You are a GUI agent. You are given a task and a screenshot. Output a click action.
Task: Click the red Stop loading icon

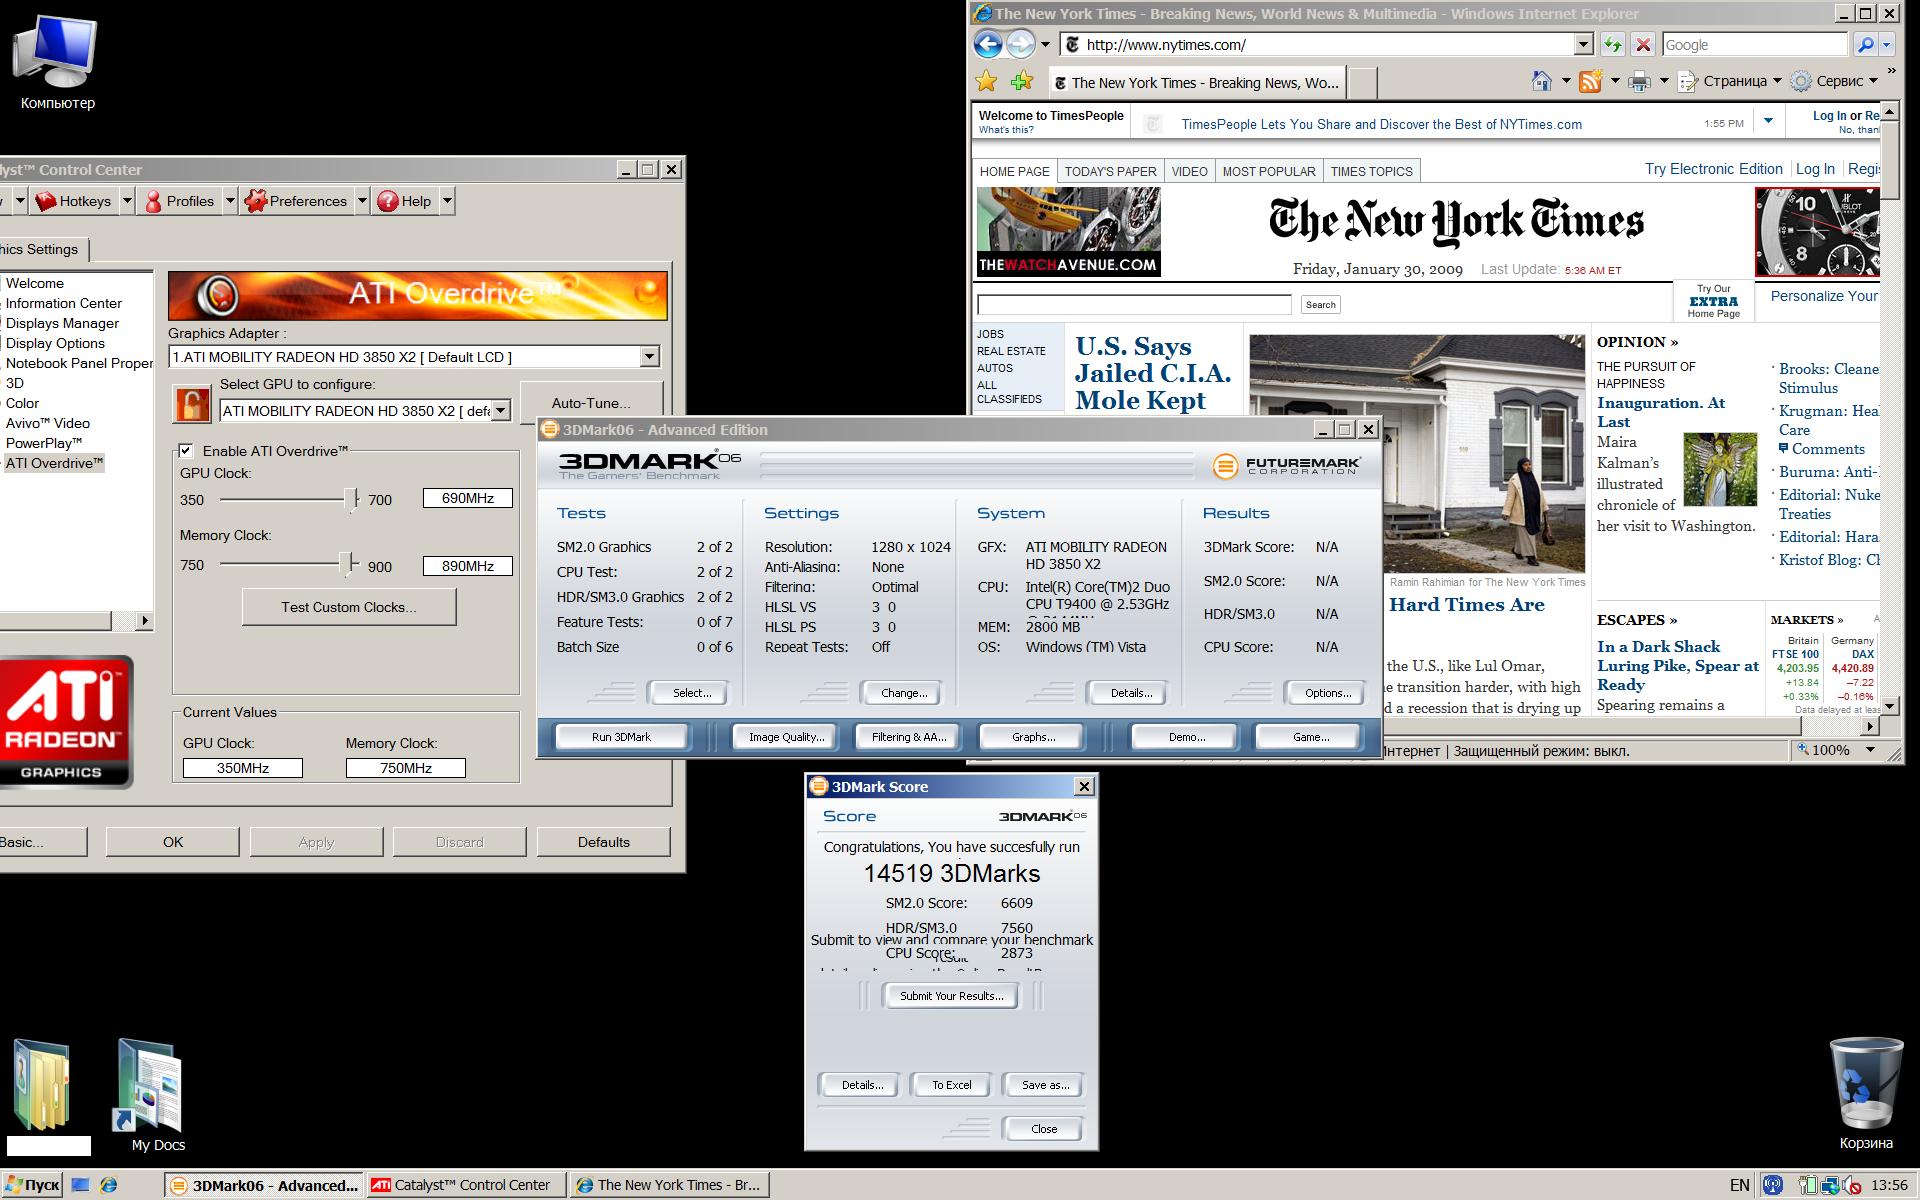coord(1642,44)
